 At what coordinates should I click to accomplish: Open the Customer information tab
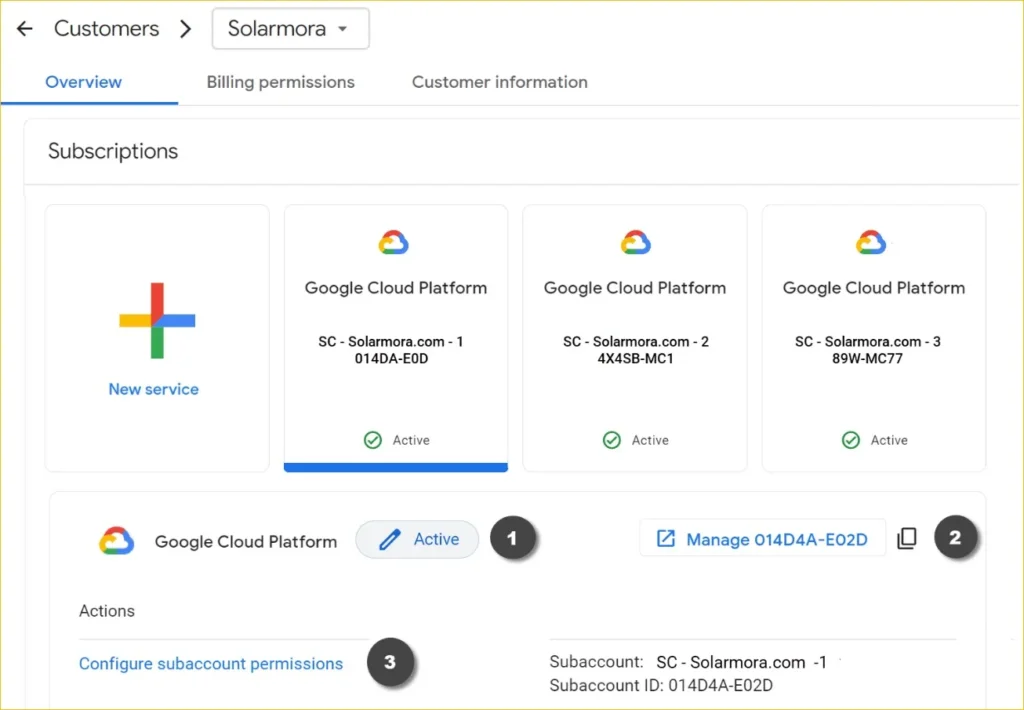499,82
